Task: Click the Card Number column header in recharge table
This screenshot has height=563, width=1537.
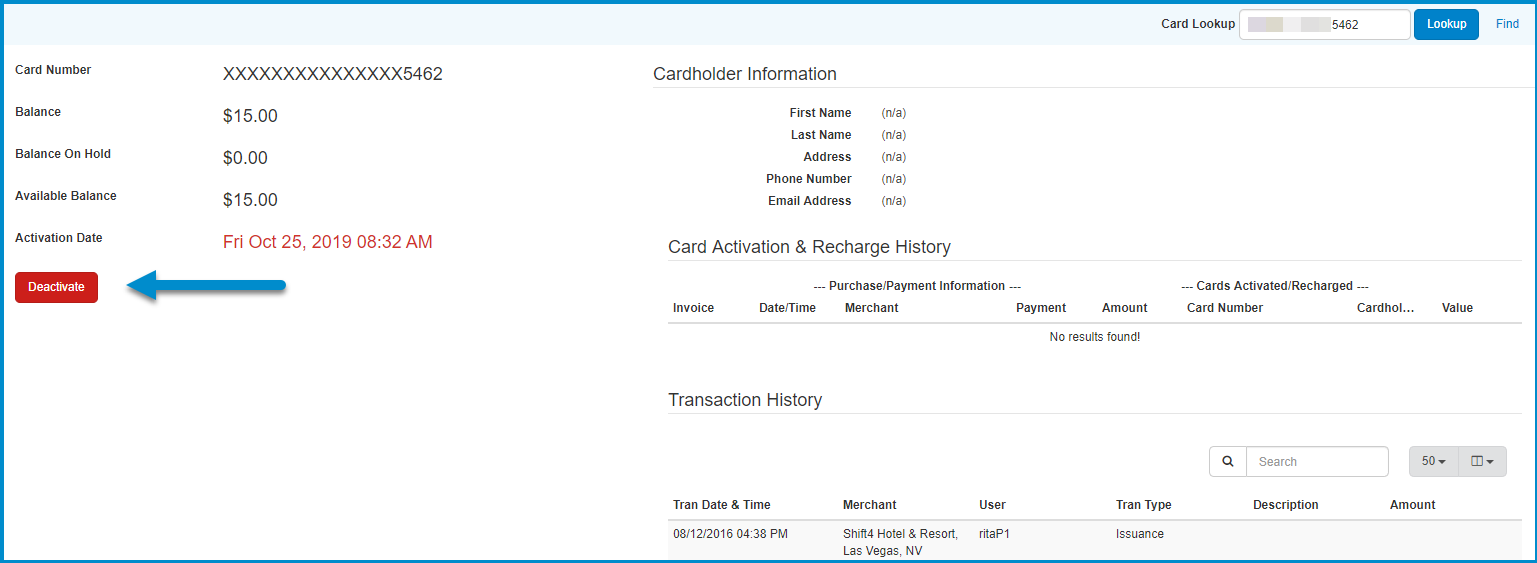Action: 1224,308
